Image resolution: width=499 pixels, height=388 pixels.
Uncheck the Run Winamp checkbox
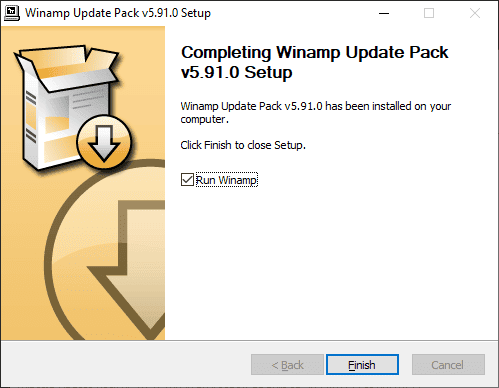187,180
